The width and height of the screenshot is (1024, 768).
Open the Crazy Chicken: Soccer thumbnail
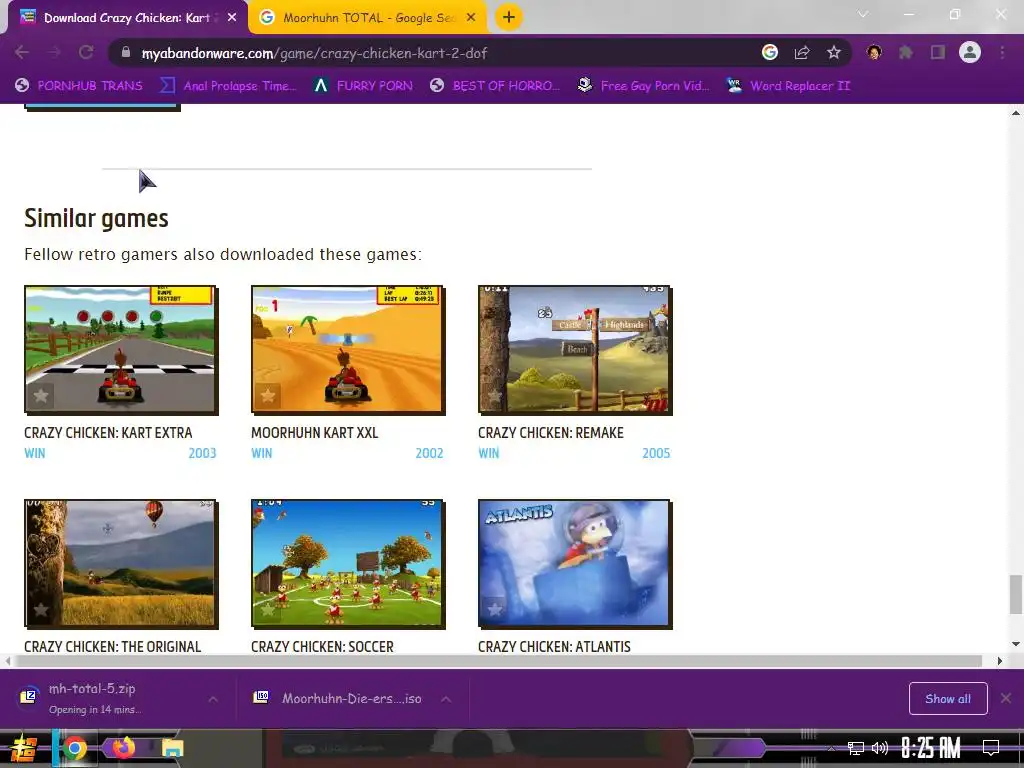pyautogui.click(x=348, y=564)
